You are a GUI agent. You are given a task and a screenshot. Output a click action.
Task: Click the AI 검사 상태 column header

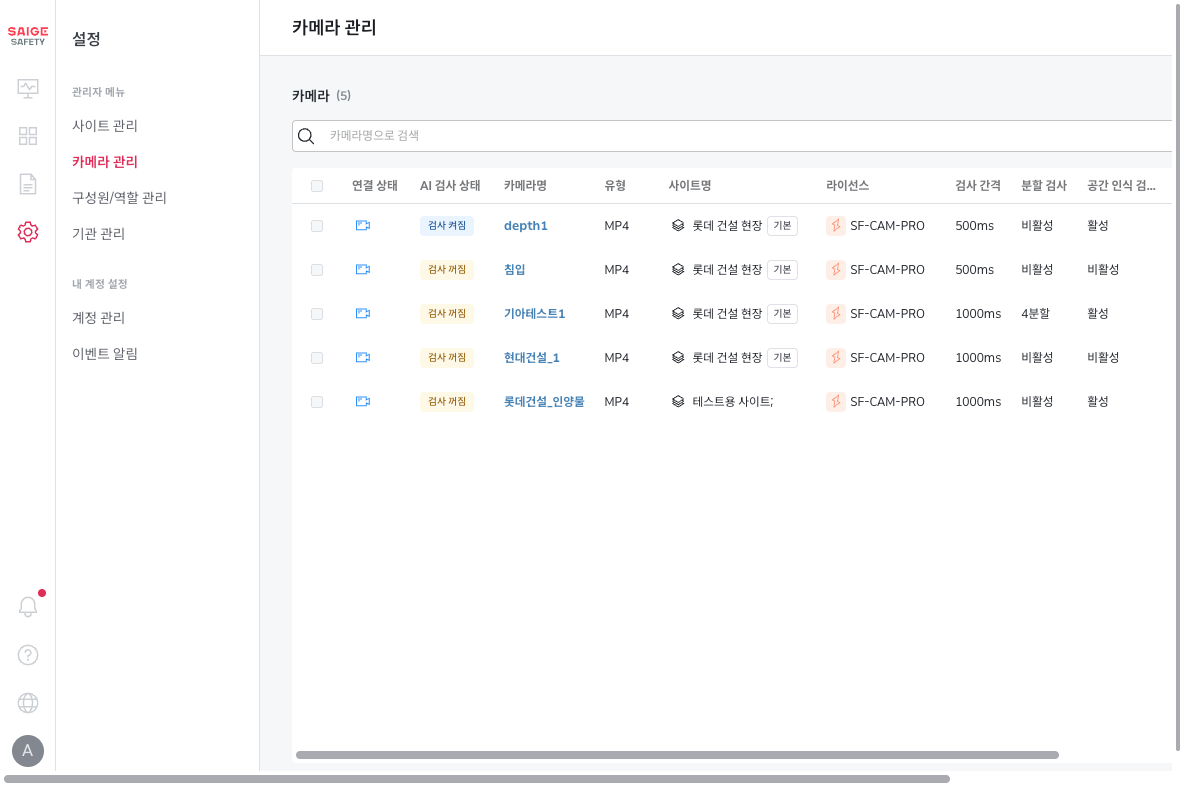coord(450,186)
